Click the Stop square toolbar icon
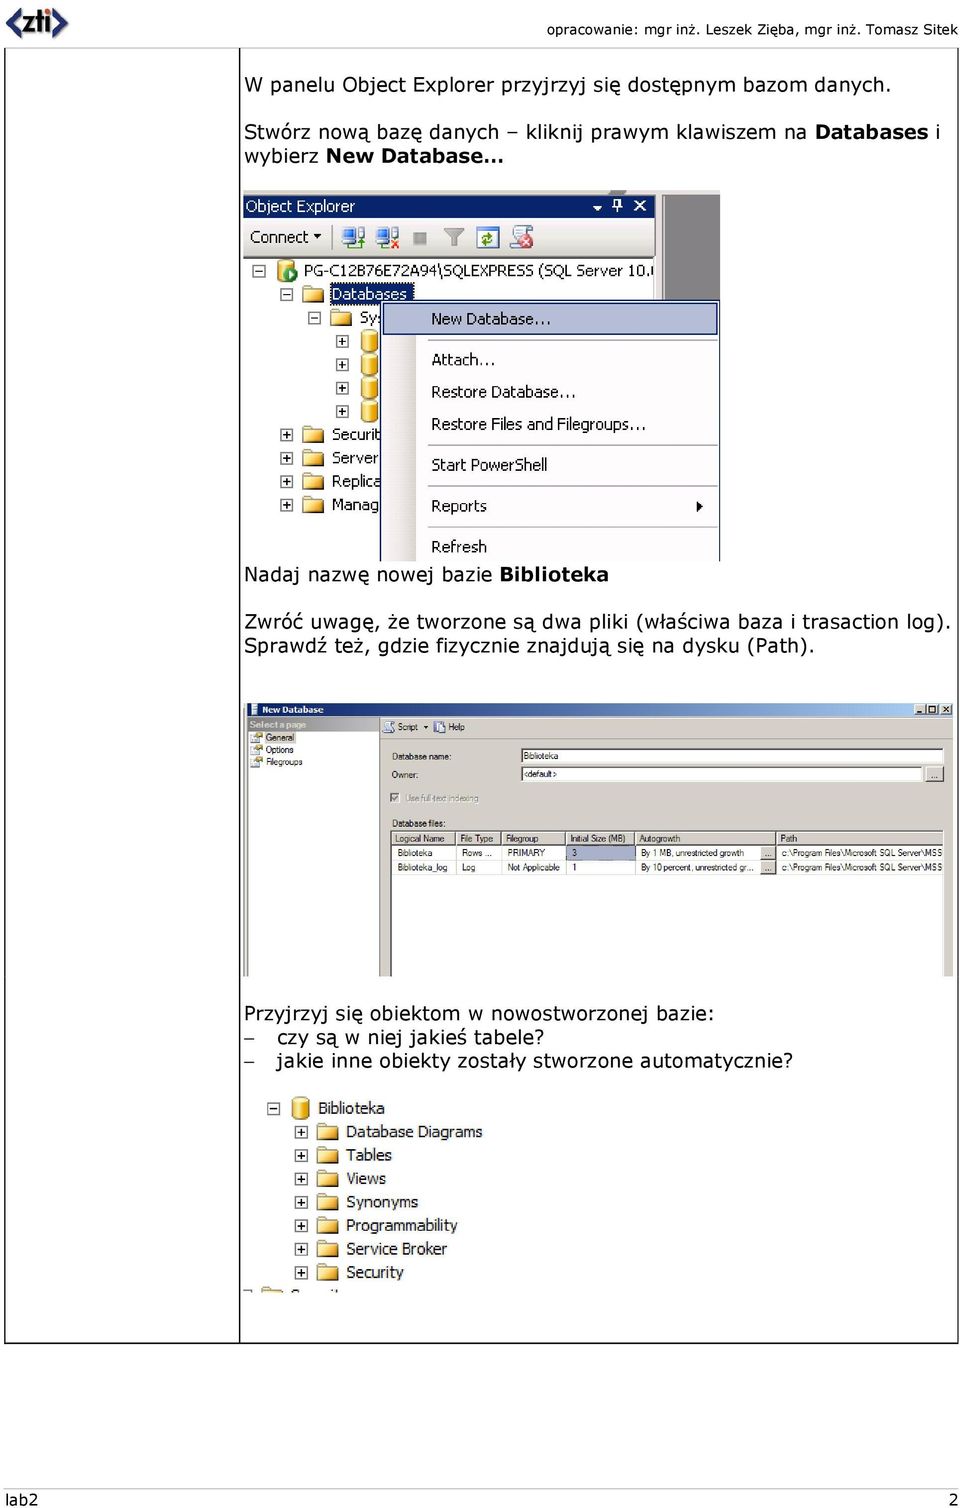Viewport: 960px width, 1508px height. pyautogui.click(x=420, y=238)
